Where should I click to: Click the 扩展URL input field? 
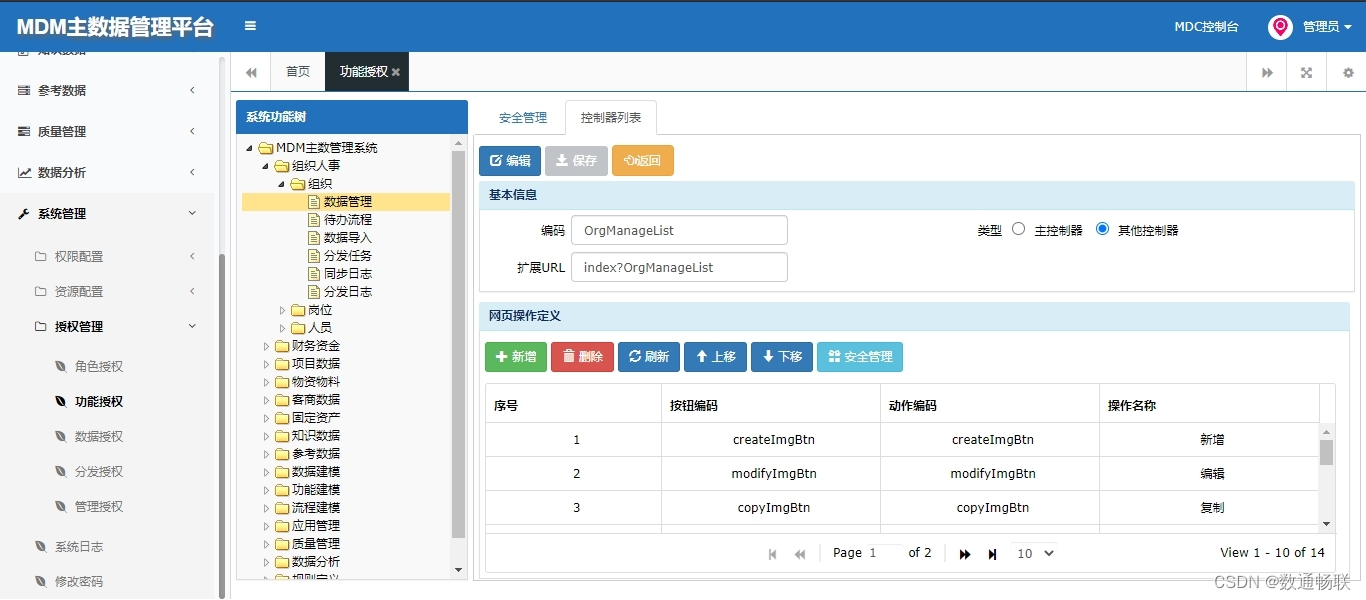pos(679,267)
